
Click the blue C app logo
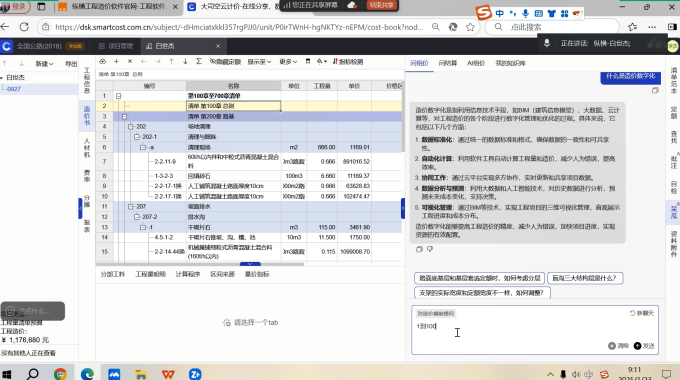pos(6,46)
